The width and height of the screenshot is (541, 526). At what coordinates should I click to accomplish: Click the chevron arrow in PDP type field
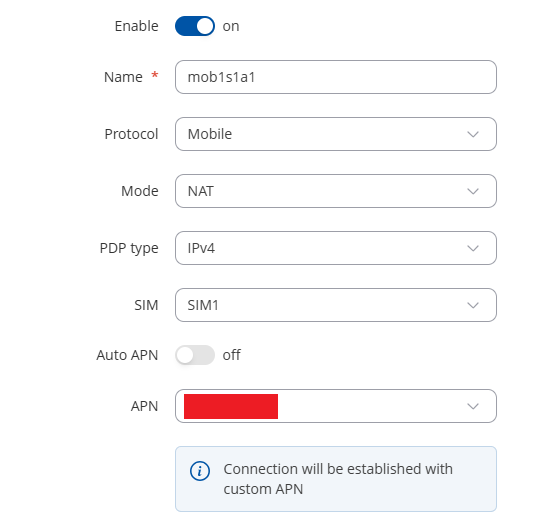pos(473,248)
